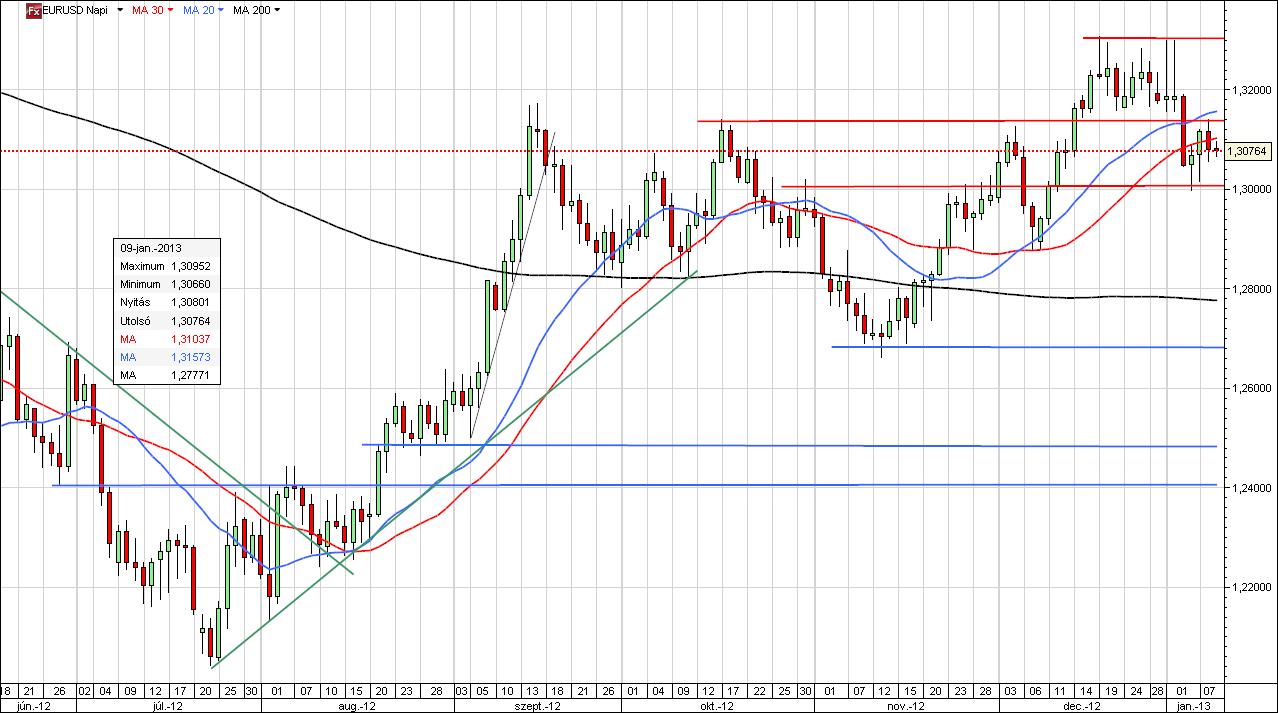
Task: Click the szept.-12 month label
Action: tap(536, 705)
